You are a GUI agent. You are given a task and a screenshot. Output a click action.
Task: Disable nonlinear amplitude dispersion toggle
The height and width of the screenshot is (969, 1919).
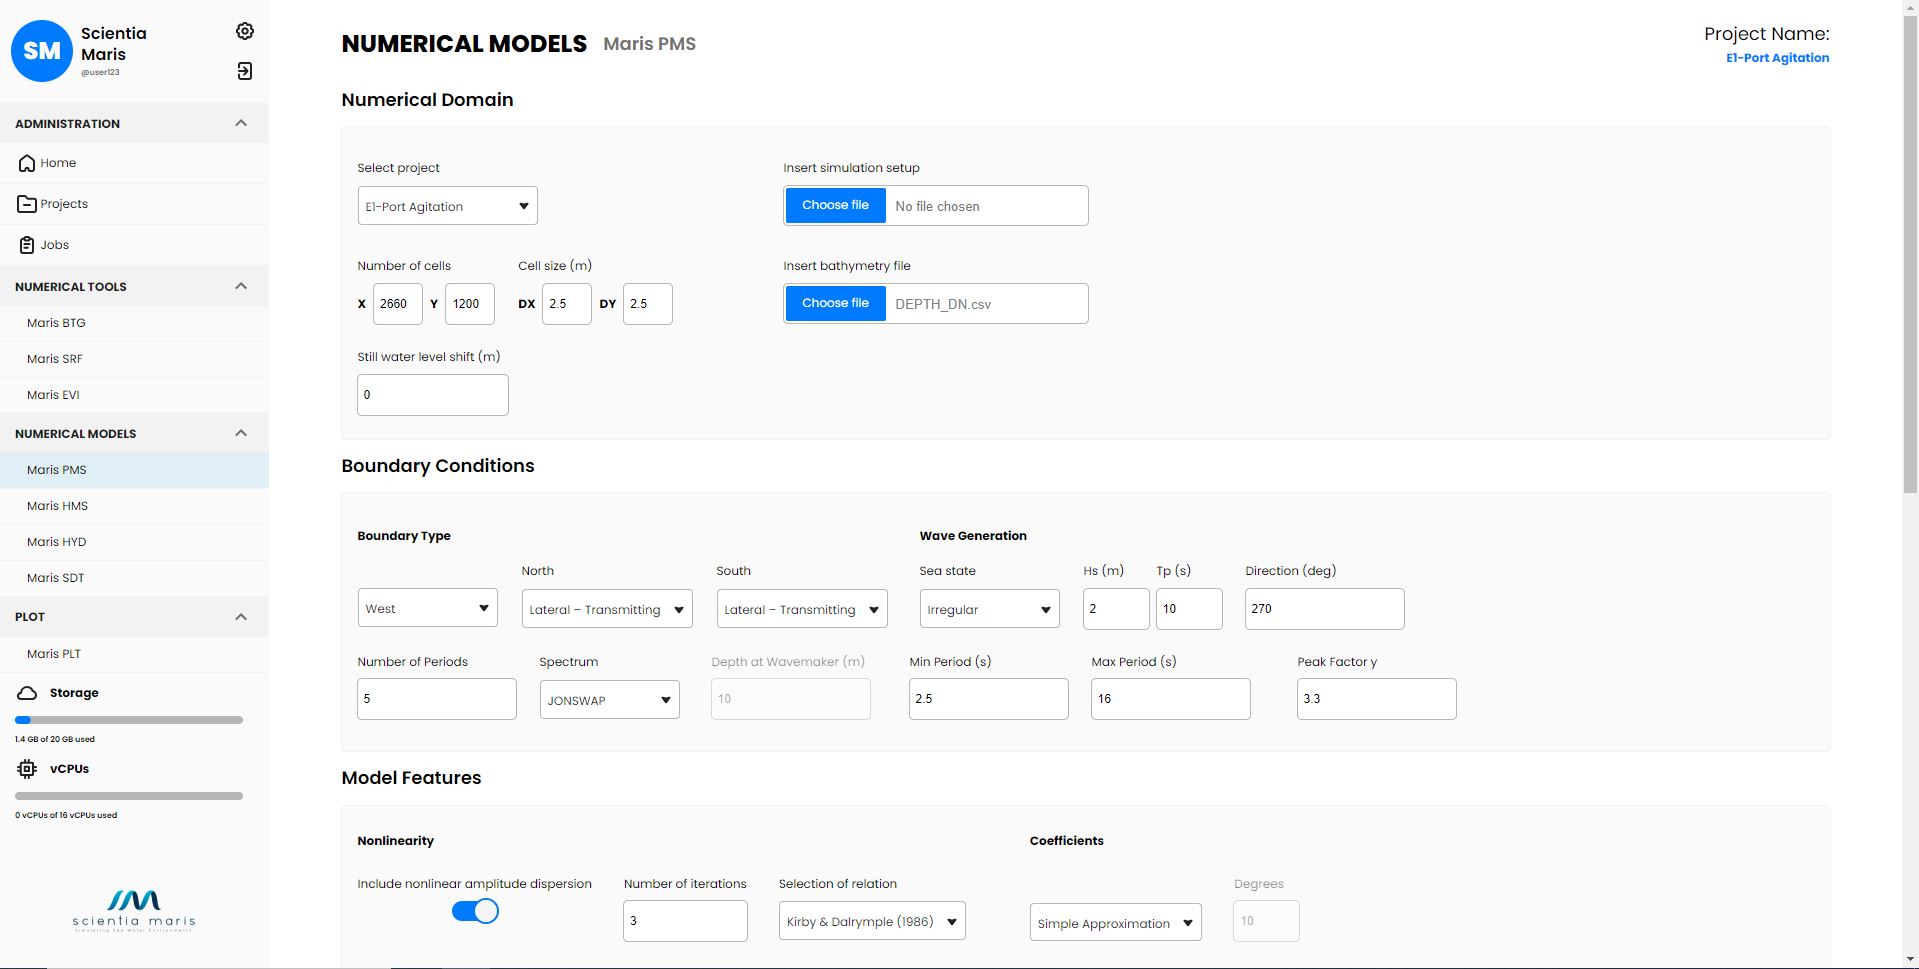click(475, 911)
